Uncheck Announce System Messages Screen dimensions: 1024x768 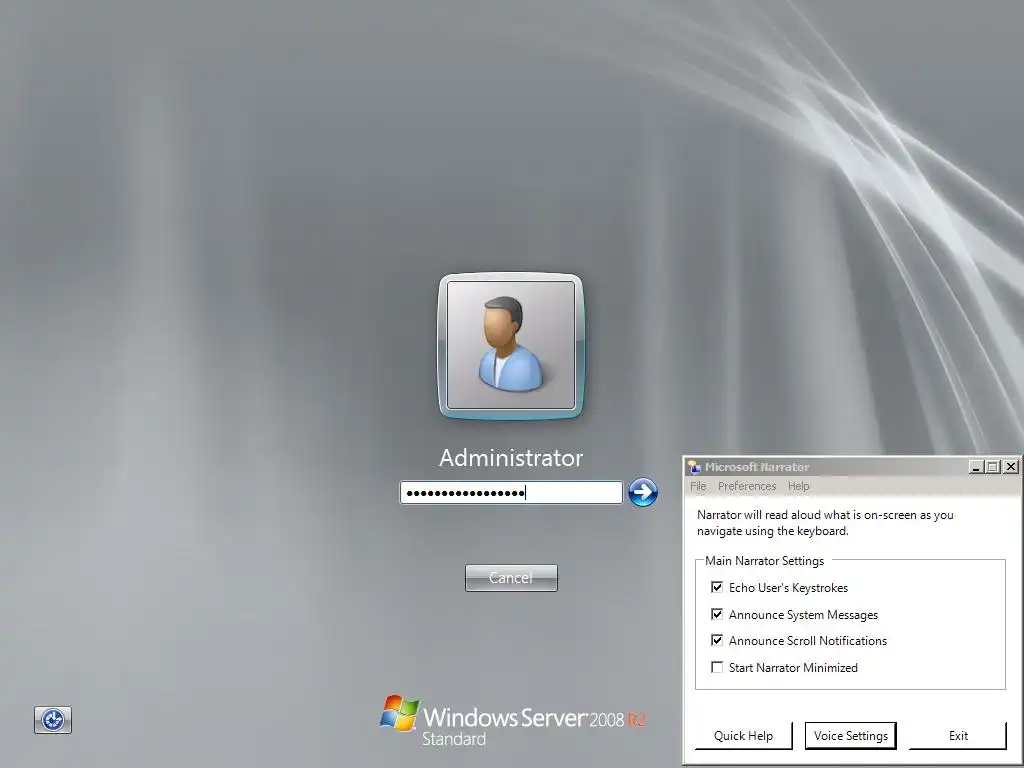717,615
